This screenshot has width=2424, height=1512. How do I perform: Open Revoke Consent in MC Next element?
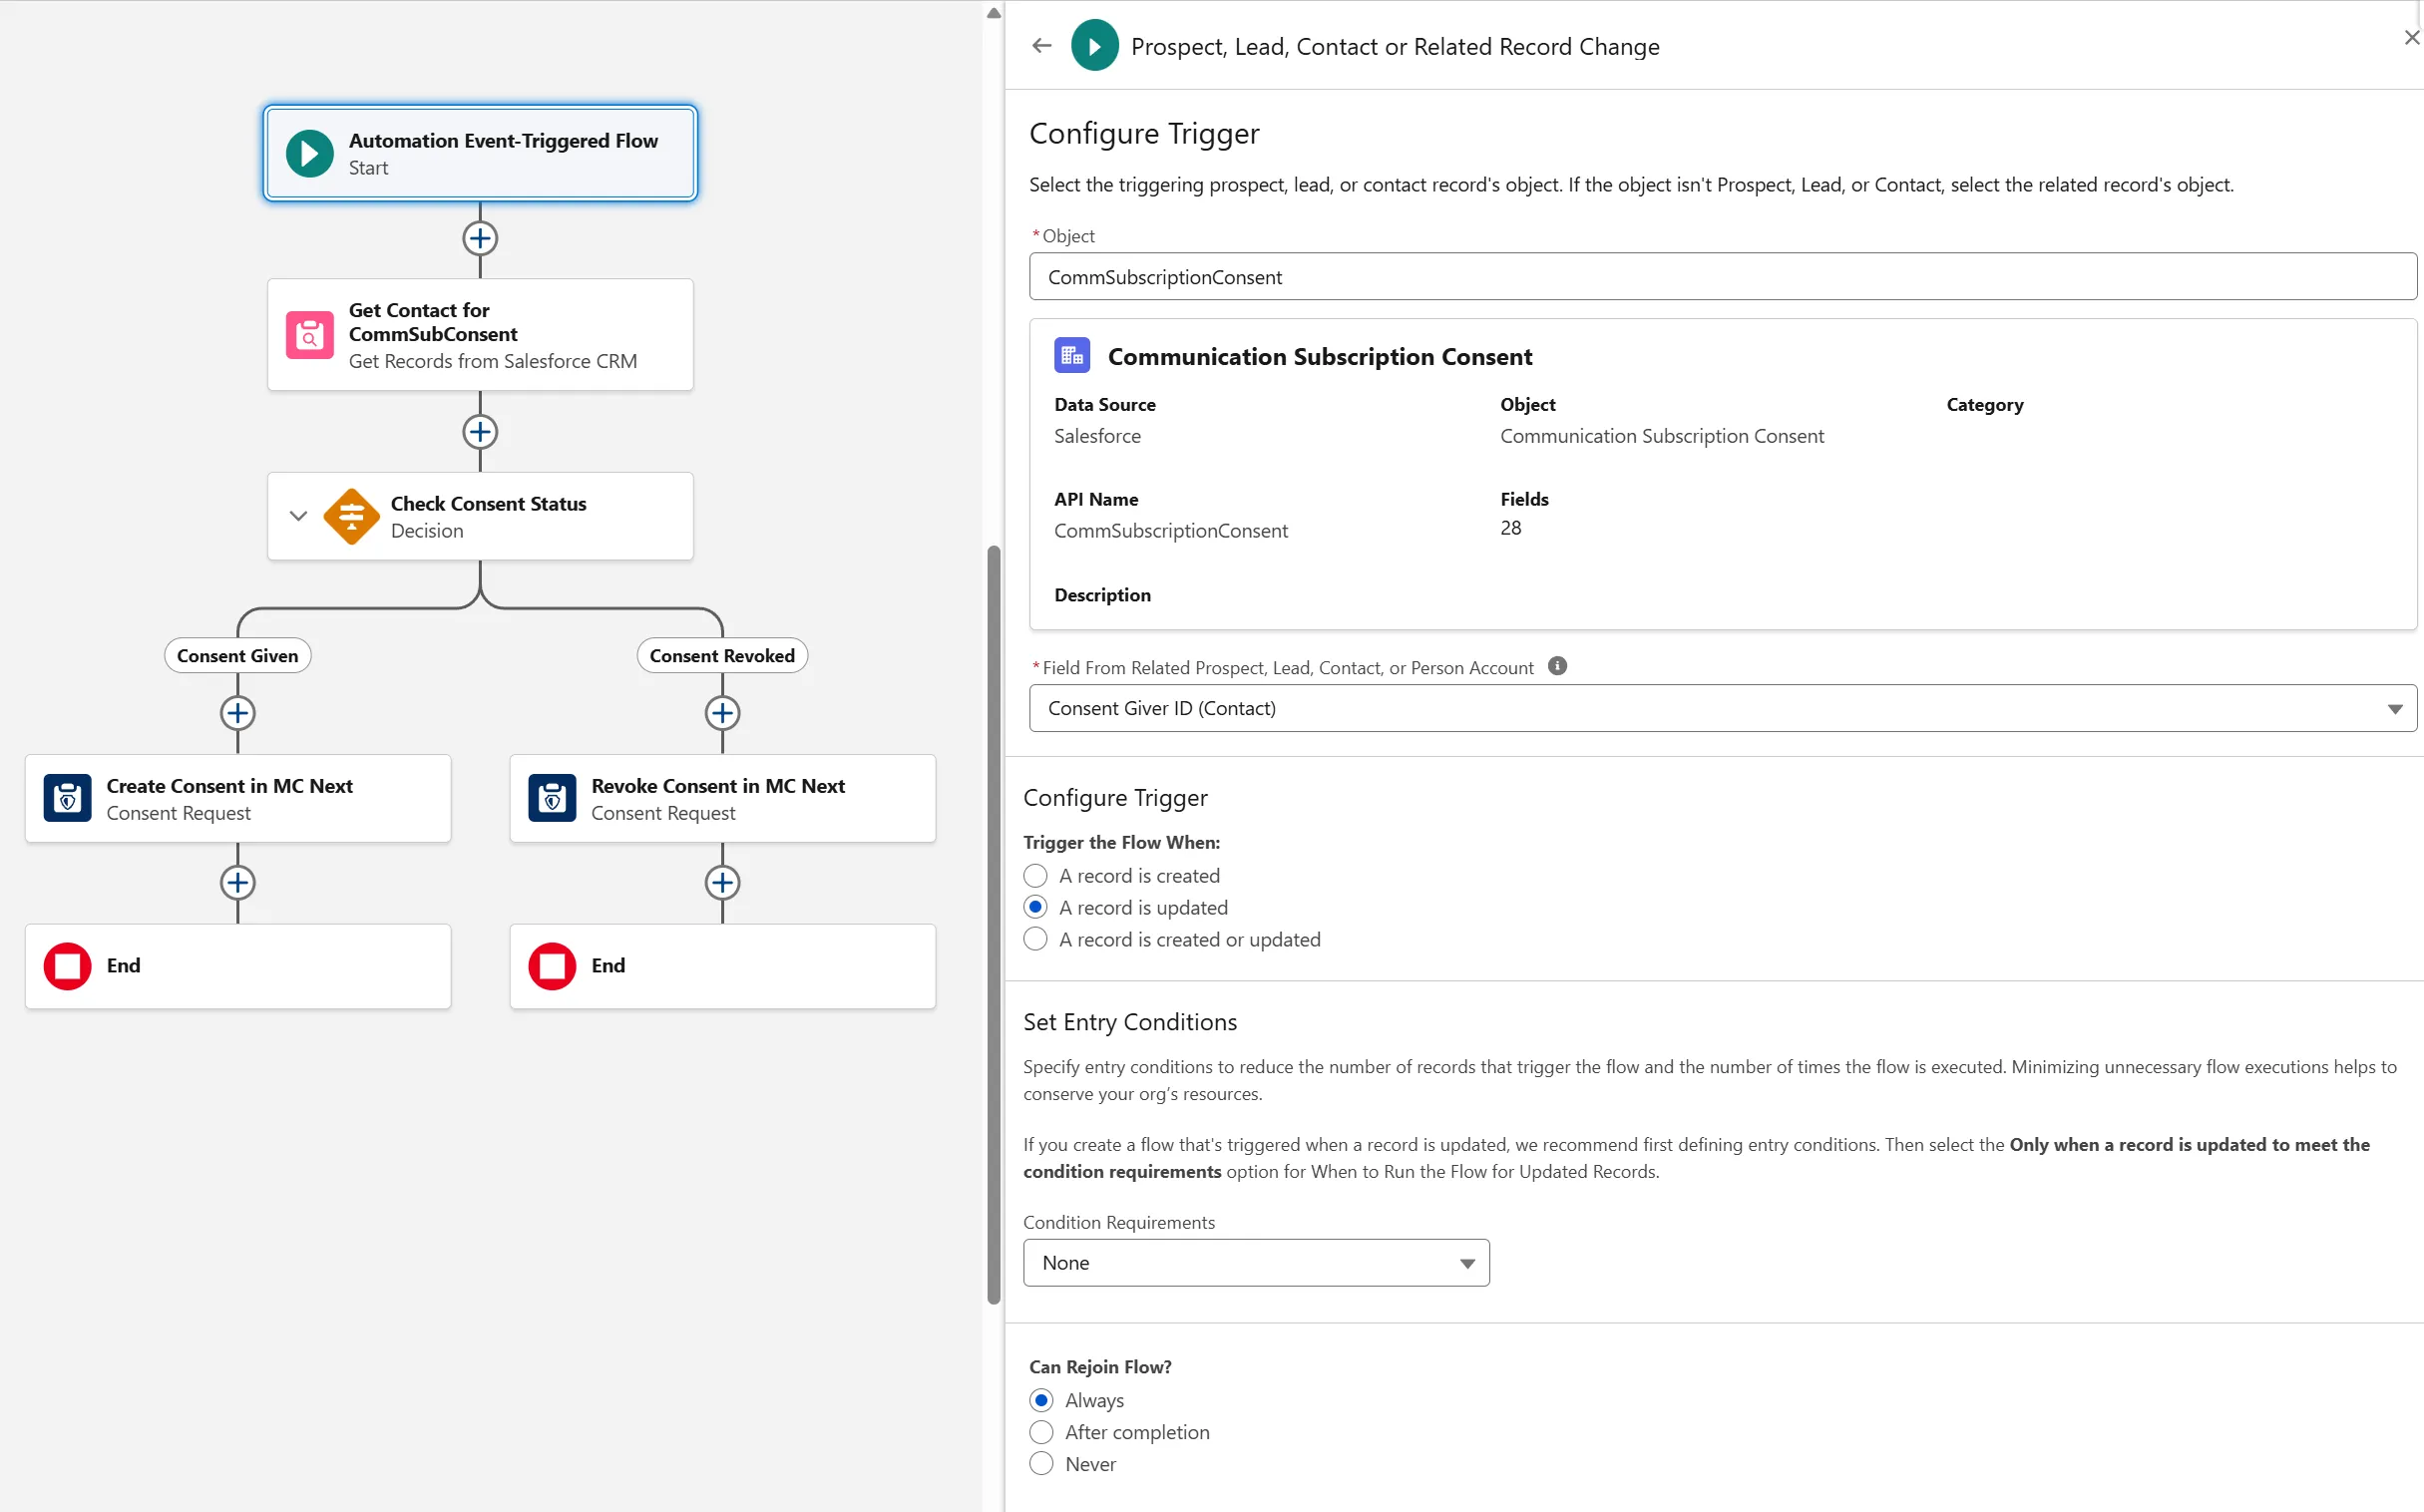pos(722,798)
